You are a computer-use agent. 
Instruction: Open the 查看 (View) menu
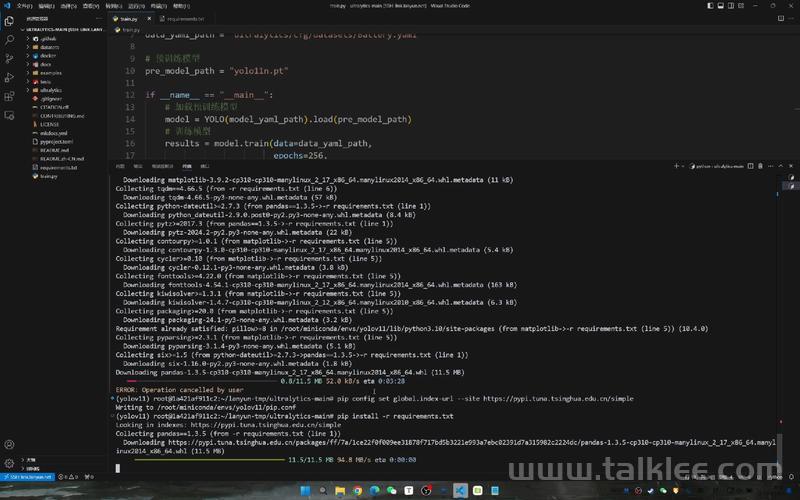pos(91,6)
